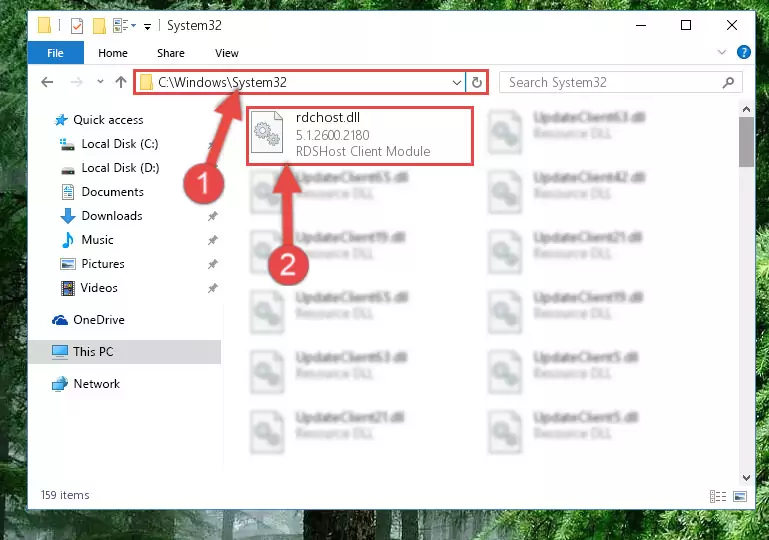Viewport: 769px width, 540px height.
Task: Click the Properties icon in quick access toolbar
Action: [x=77, y=26]
